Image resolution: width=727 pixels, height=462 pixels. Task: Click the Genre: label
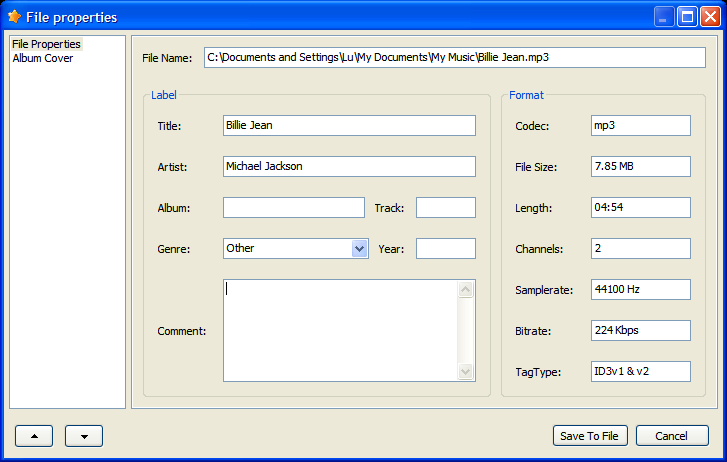174,249
